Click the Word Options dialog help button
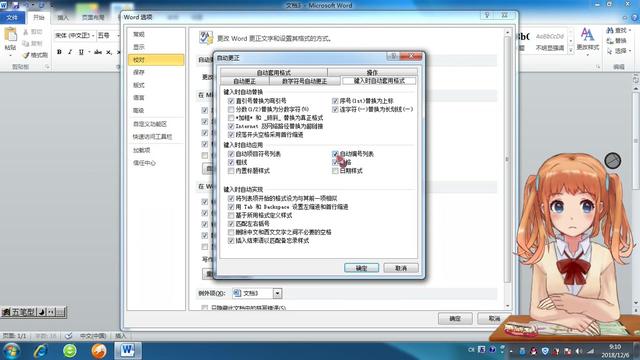 [487, 15]
